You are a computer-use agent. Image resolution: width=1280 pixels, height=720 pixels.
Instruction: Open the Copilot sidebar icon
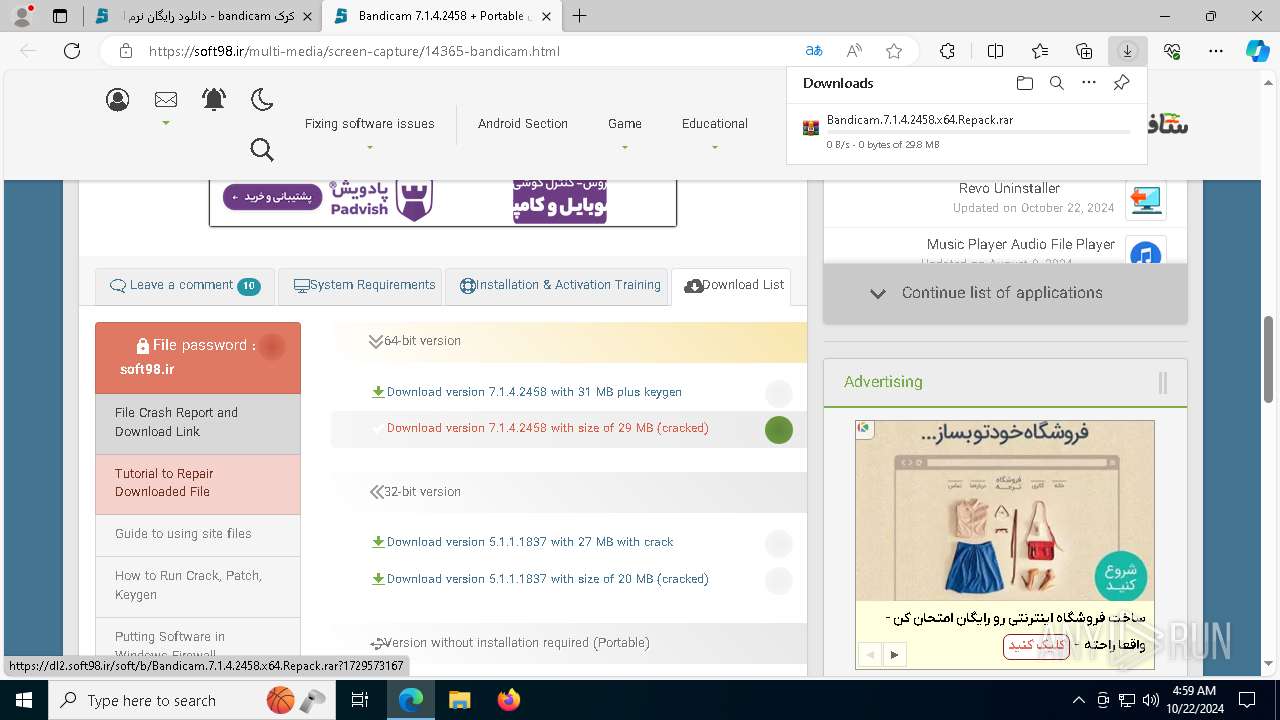pyautogui.click(x=1257, y=51)
